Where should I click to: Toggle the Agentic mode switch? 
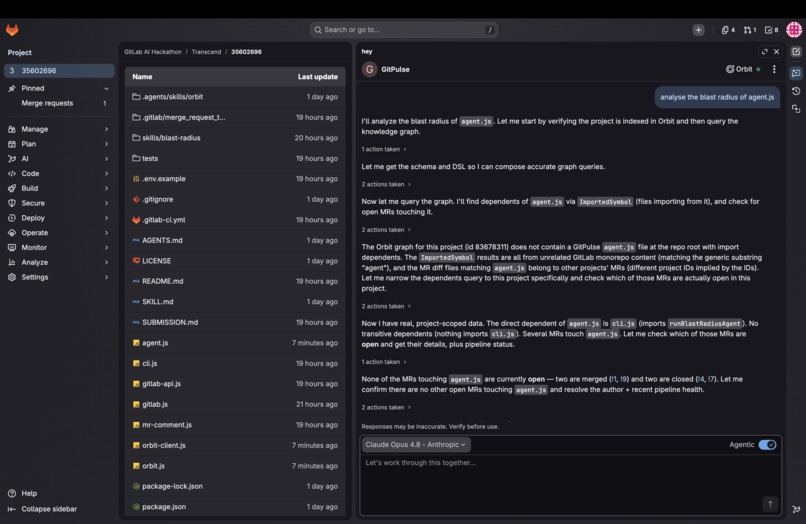point(767,445)
